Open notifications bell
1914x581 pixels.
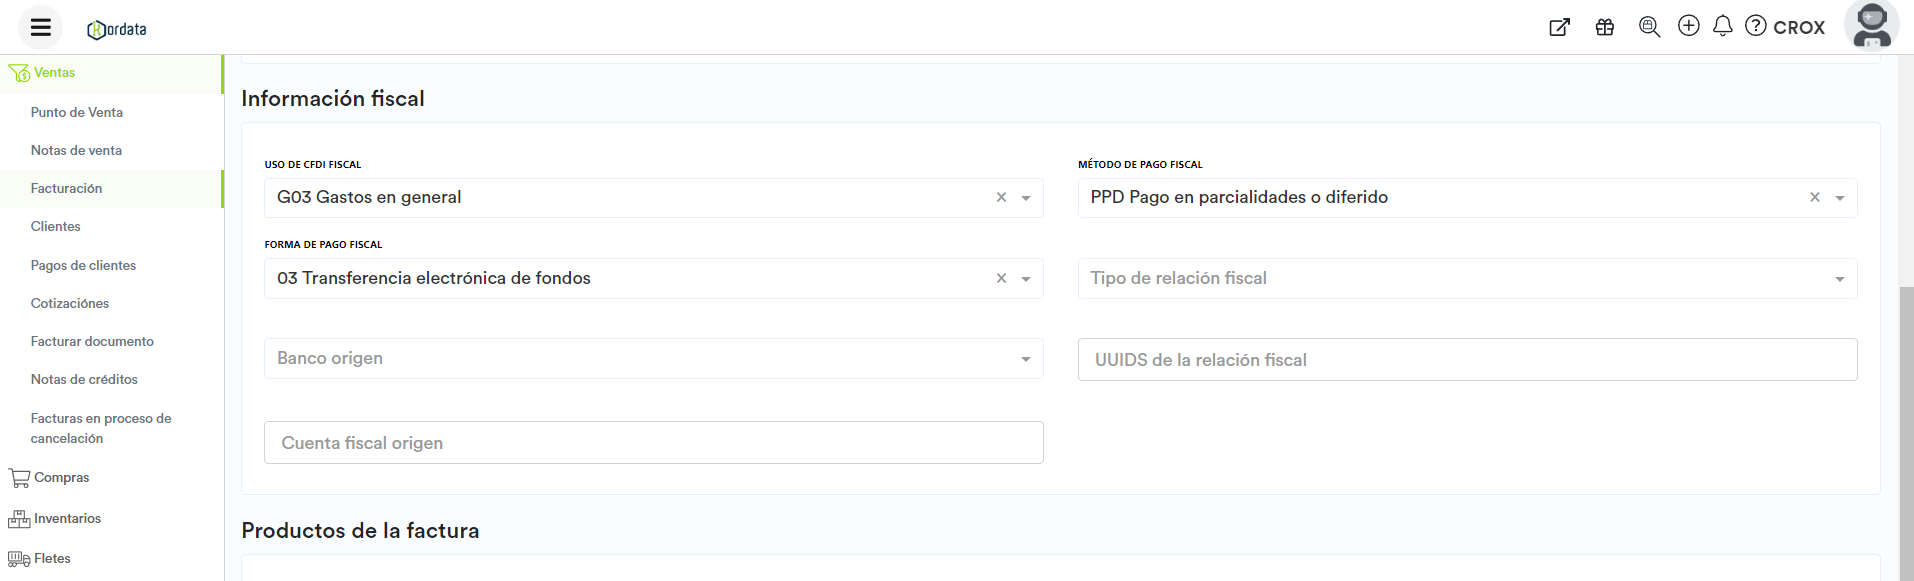pyautogui.click(x=1722, y=26)
